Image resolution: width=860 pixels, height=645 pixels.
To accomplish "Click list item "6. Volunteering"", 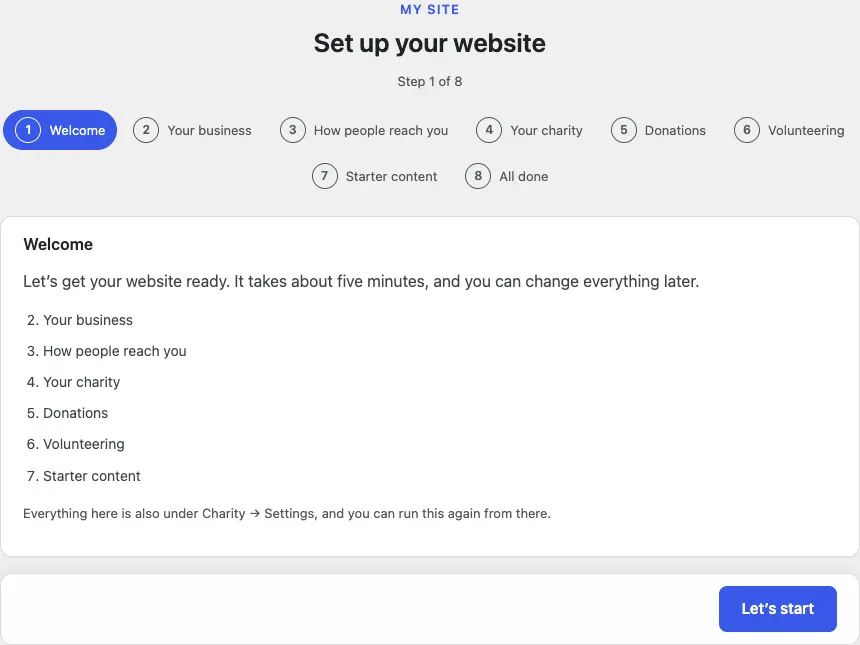I will click(75, 444).
